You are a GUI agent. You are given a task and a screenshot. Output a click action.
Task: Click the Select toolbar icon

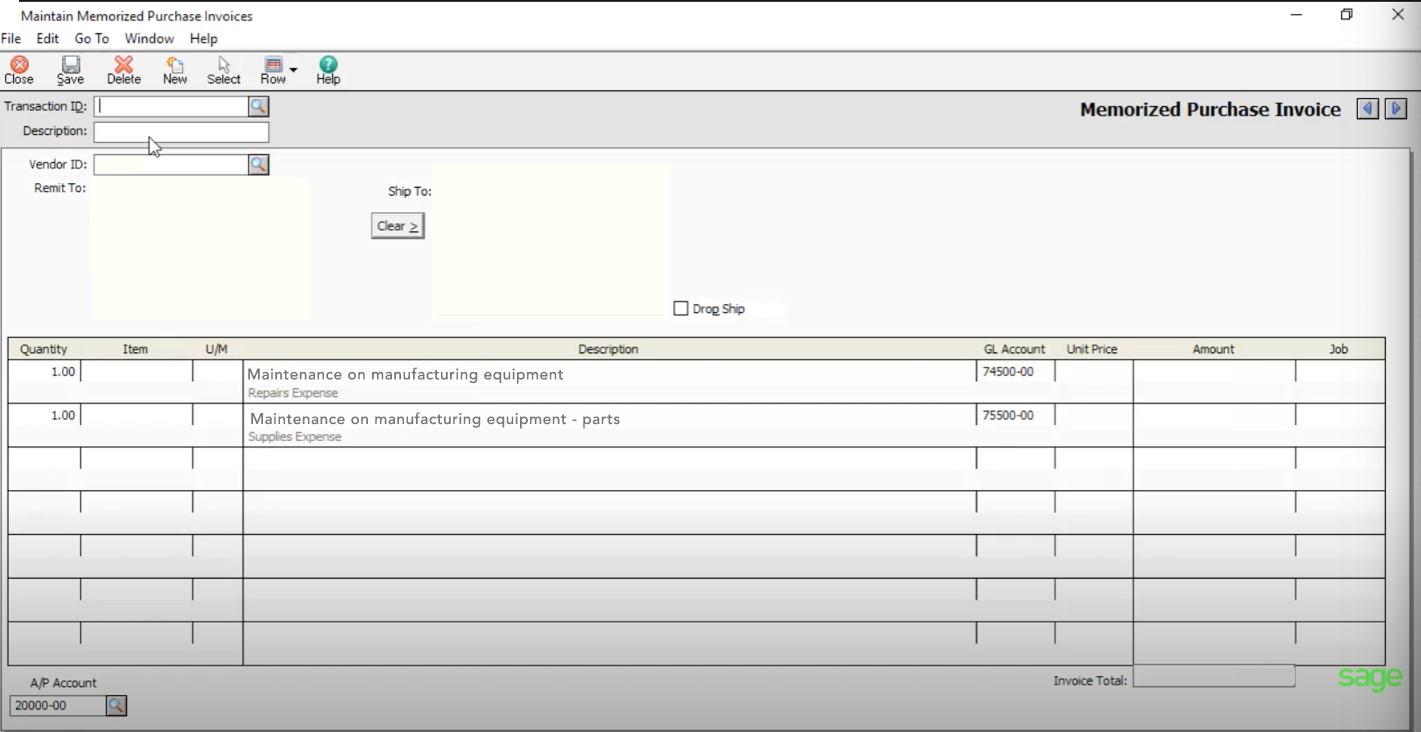coord(223,68)
